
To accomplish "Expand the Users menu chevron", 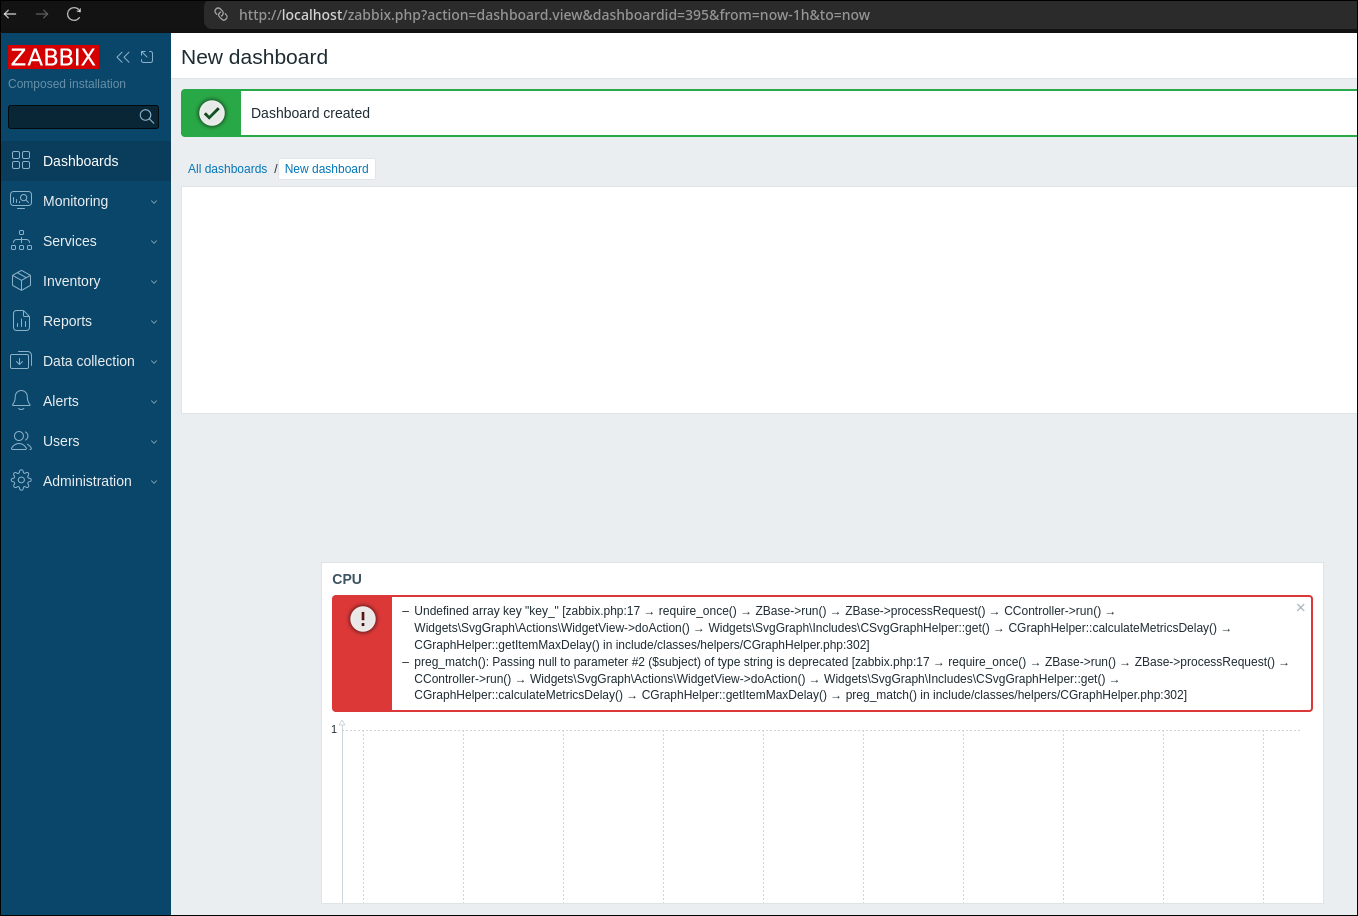I will point(154,442).
